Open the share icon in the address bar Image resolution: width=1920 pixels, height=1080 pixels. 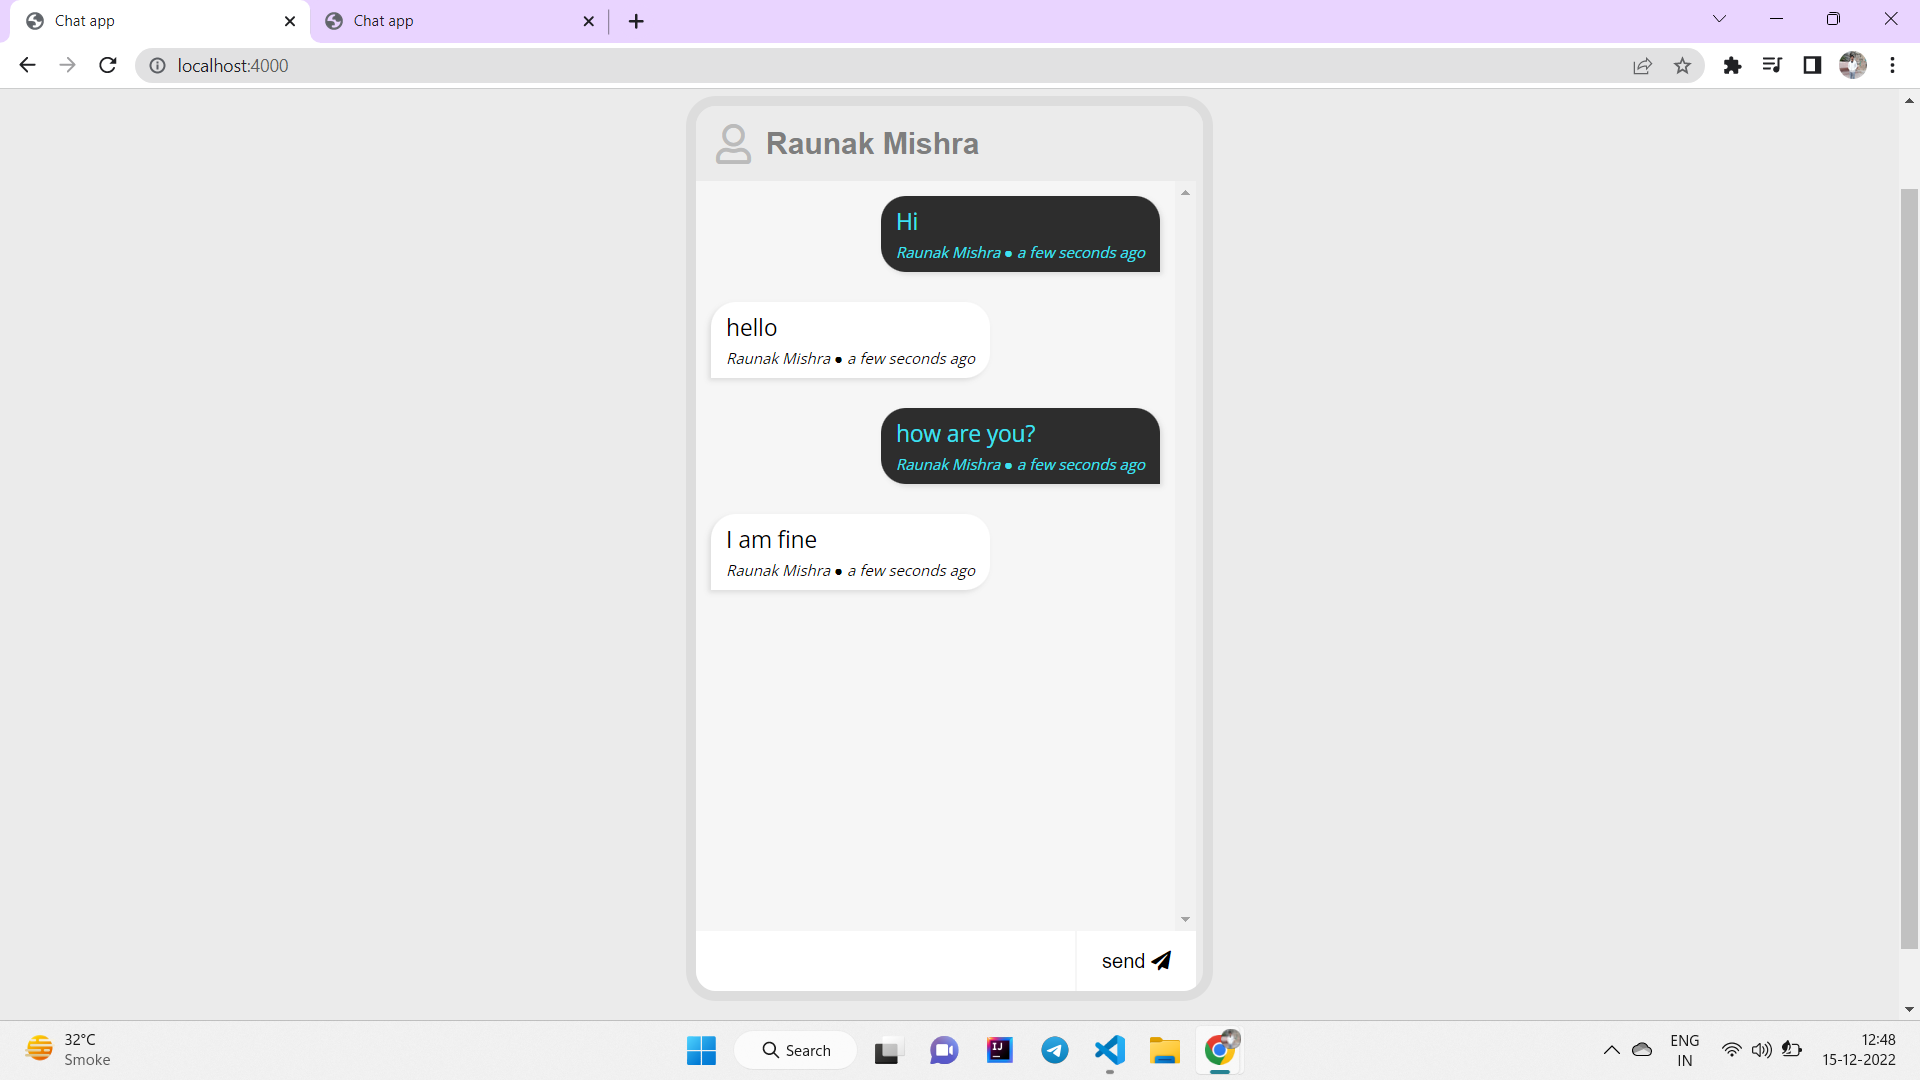pyautogui.click(x=1643, y=65)
